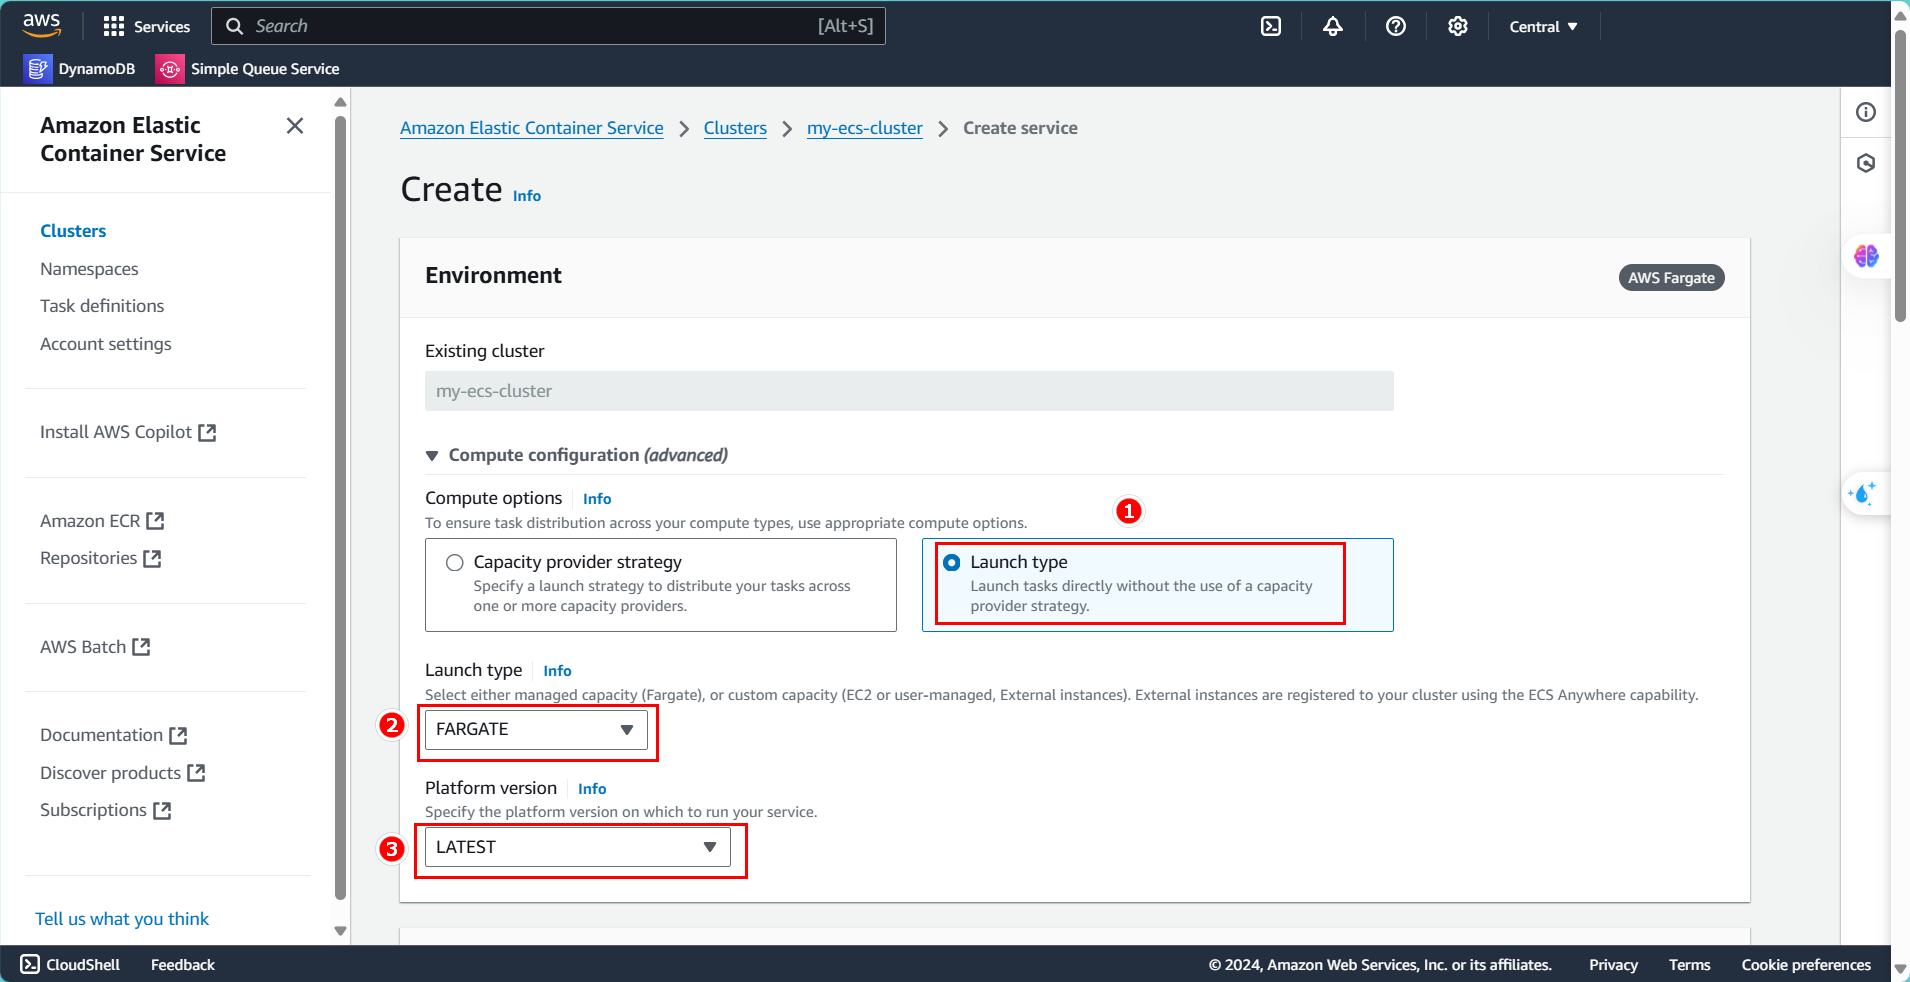The width and height of the screenshot is (1910, 982).
Task: Open the FARGATE launch type dropdown
Action: coord(536,729)
